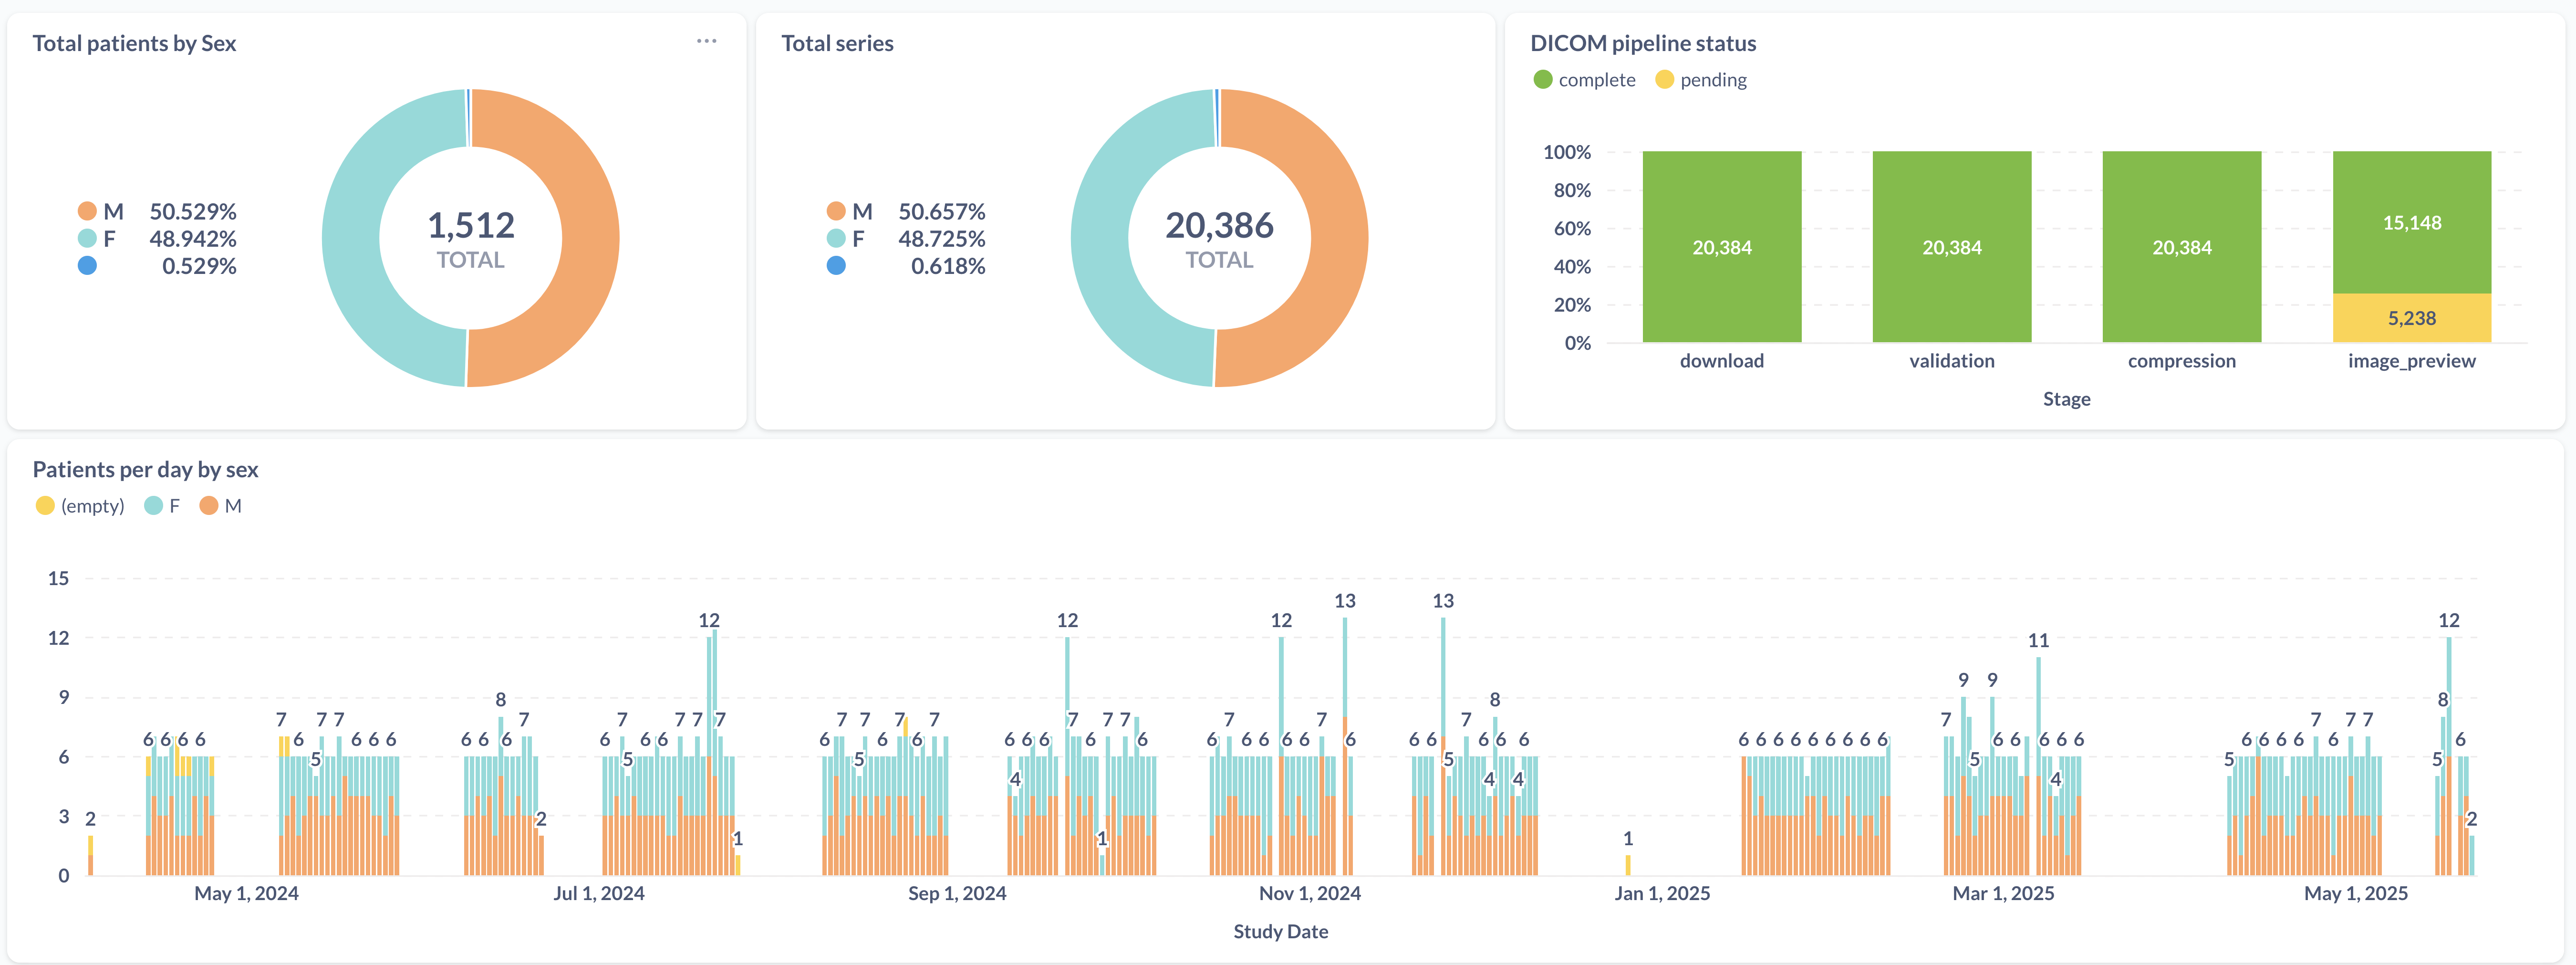Image resolution: width=2576 pixels, height=965 pixels.
Task: Toggle the orange M series in Patients per day legend
Action: coord(209,506)
